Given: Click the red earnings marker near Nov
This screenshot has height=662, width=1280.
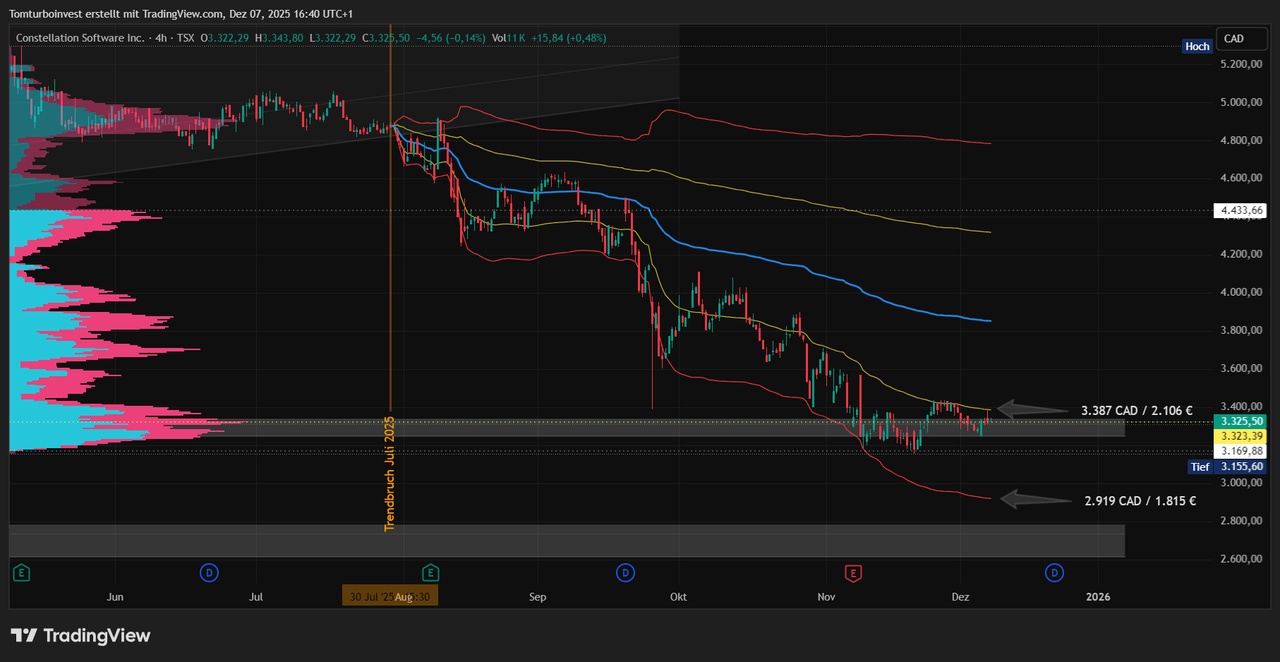Looking at the screenshot, I should (x=853, y=573).
